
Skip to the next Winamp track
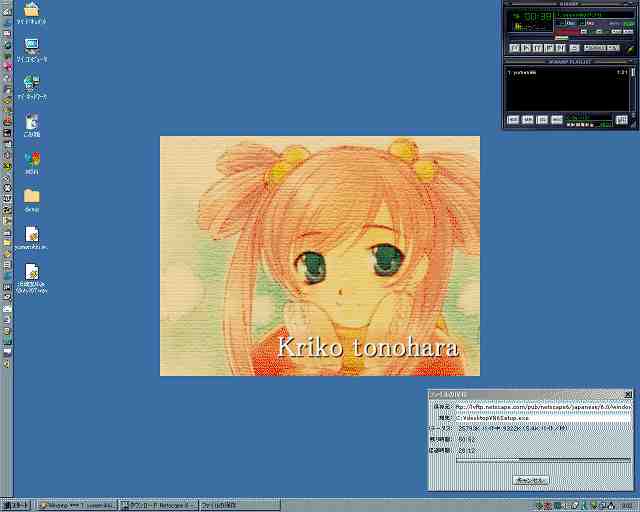(560, 48)
